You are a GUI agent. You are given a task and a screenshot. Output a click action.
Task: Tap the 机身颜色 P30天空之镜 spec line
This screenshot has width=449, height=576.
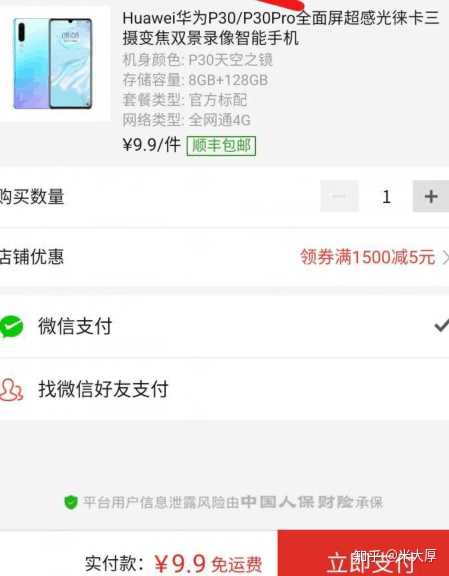197,60
